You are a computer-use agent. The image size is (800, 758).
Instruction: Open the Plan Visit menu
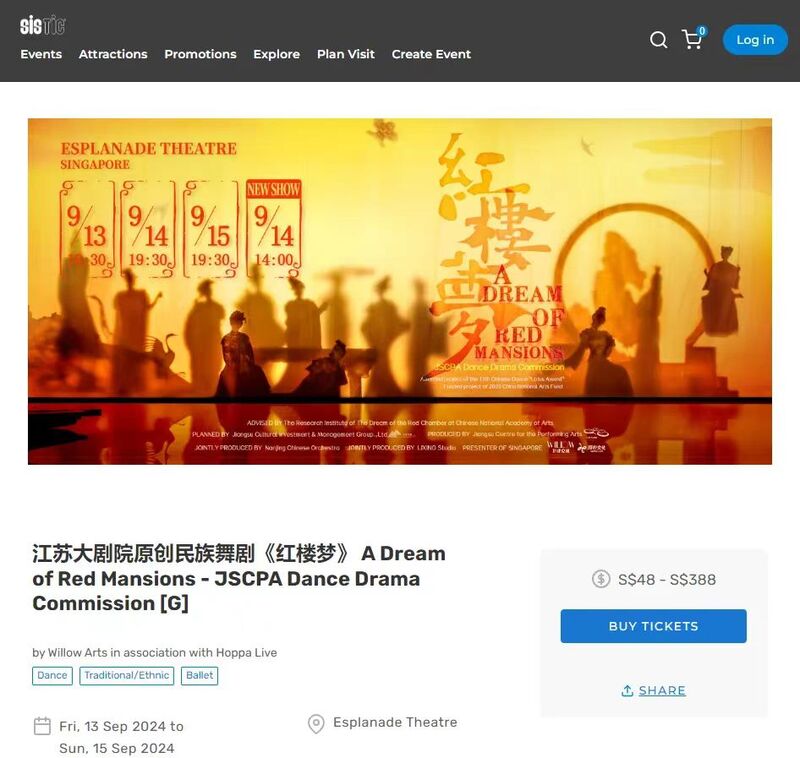[345, 54]
